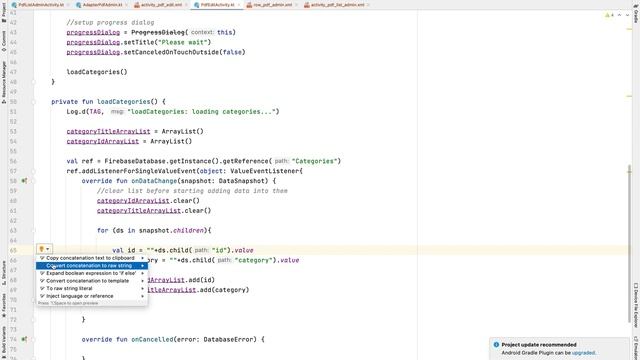
Task: Click the "category" string on line 66
Action: (253, 260)
